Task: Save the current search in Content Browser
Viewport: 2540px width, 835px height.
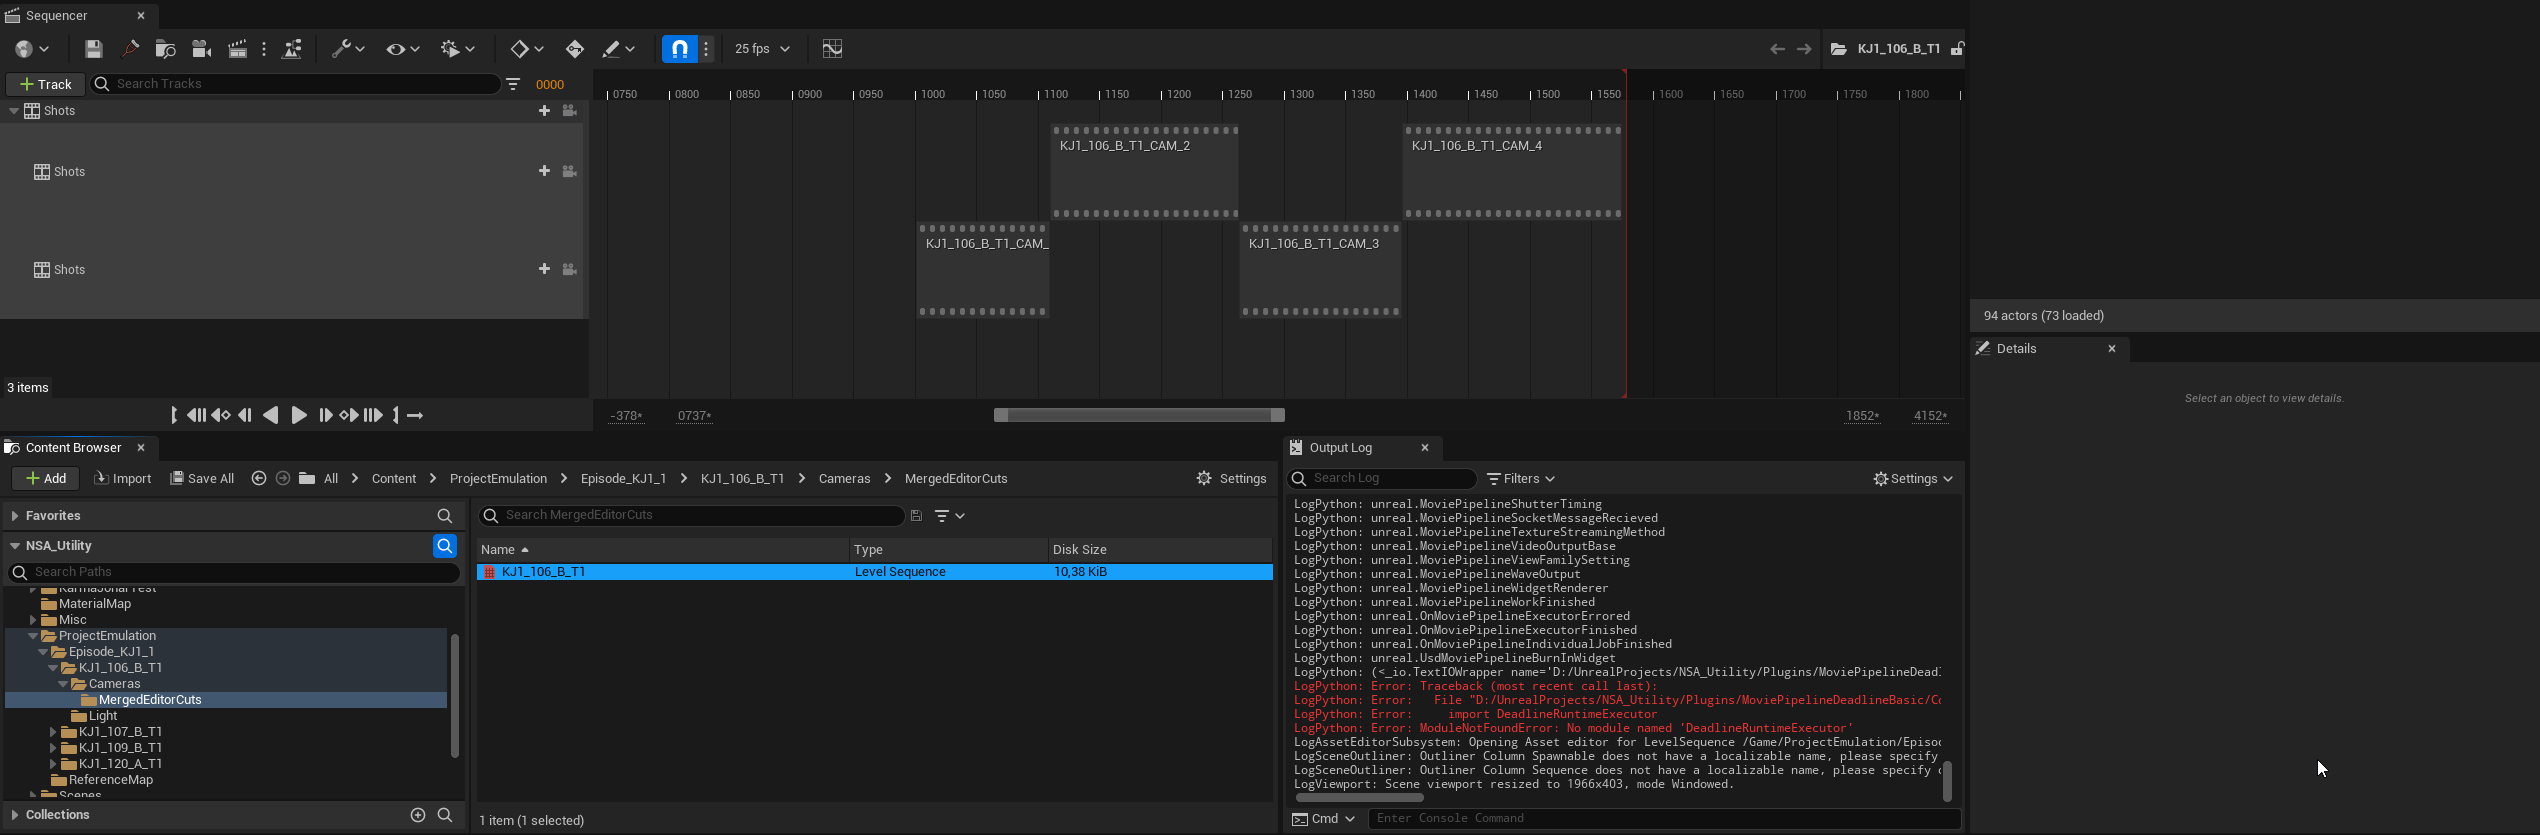Action: (916, 516)
